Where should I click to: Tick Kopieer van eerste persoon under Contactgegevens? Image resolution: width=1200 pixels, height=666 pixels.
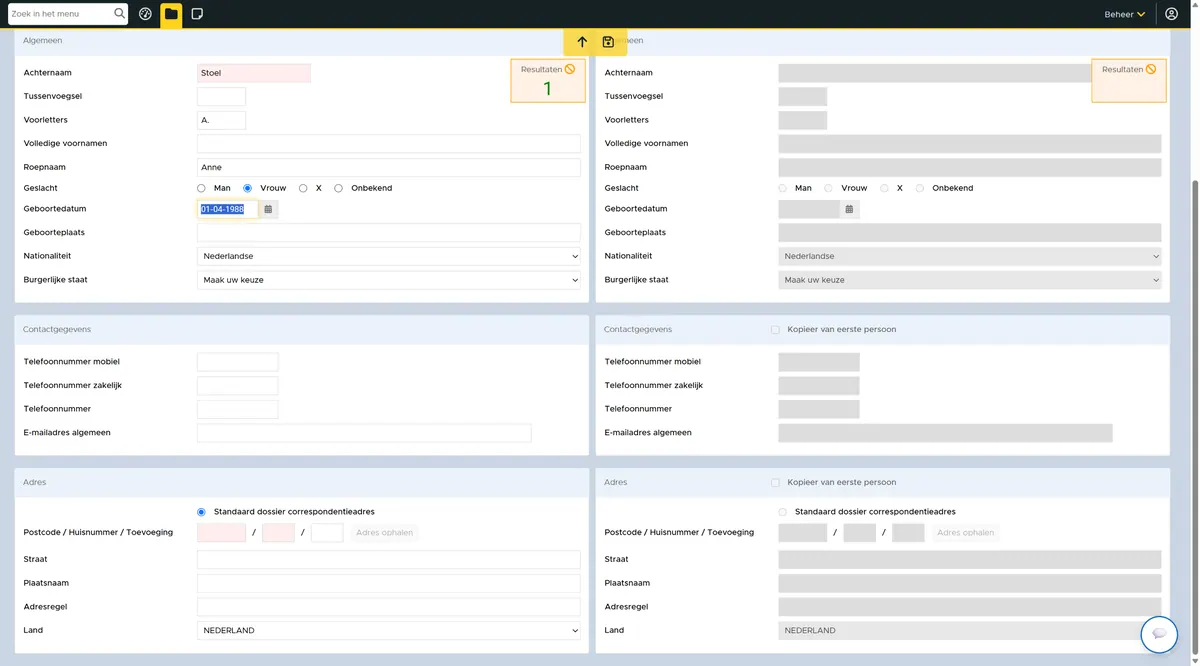(x=775, y=329)
